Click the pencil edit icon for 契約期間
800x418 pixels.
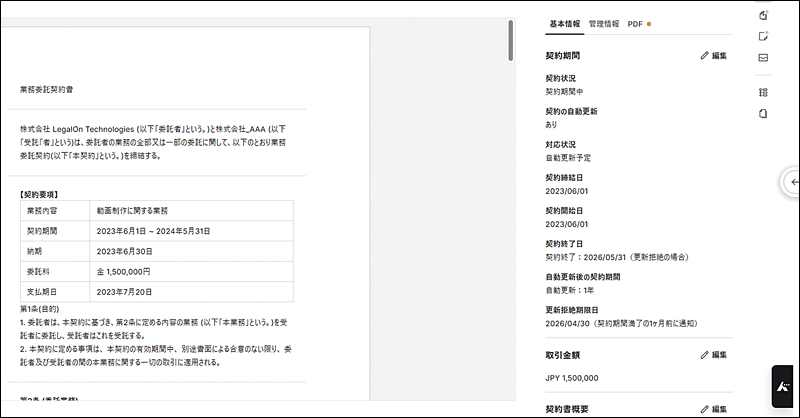click(713, 55)
